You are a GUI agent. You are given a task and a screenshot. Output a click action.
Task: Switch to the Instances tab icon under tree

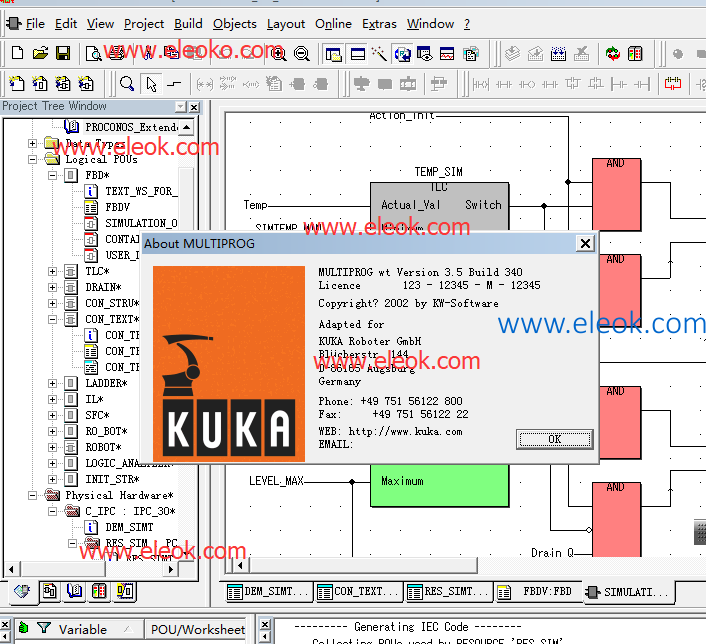click(125, 591)
